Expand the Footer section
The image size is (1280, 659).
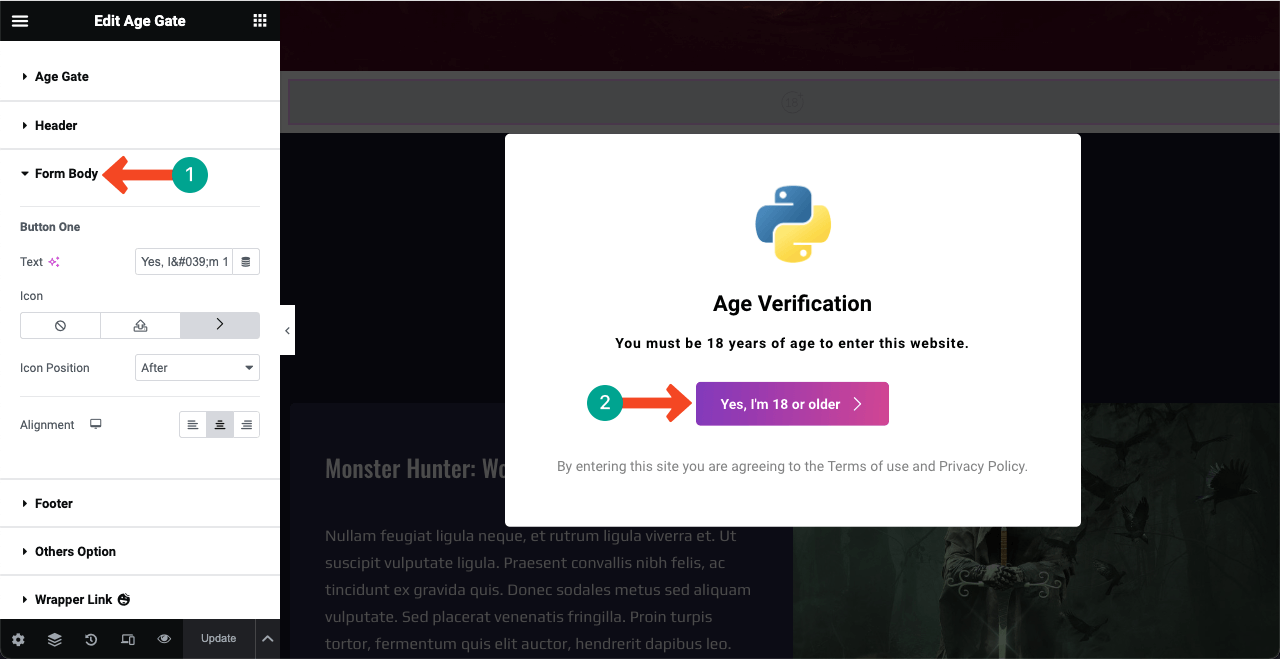click(x=54, y=503)
